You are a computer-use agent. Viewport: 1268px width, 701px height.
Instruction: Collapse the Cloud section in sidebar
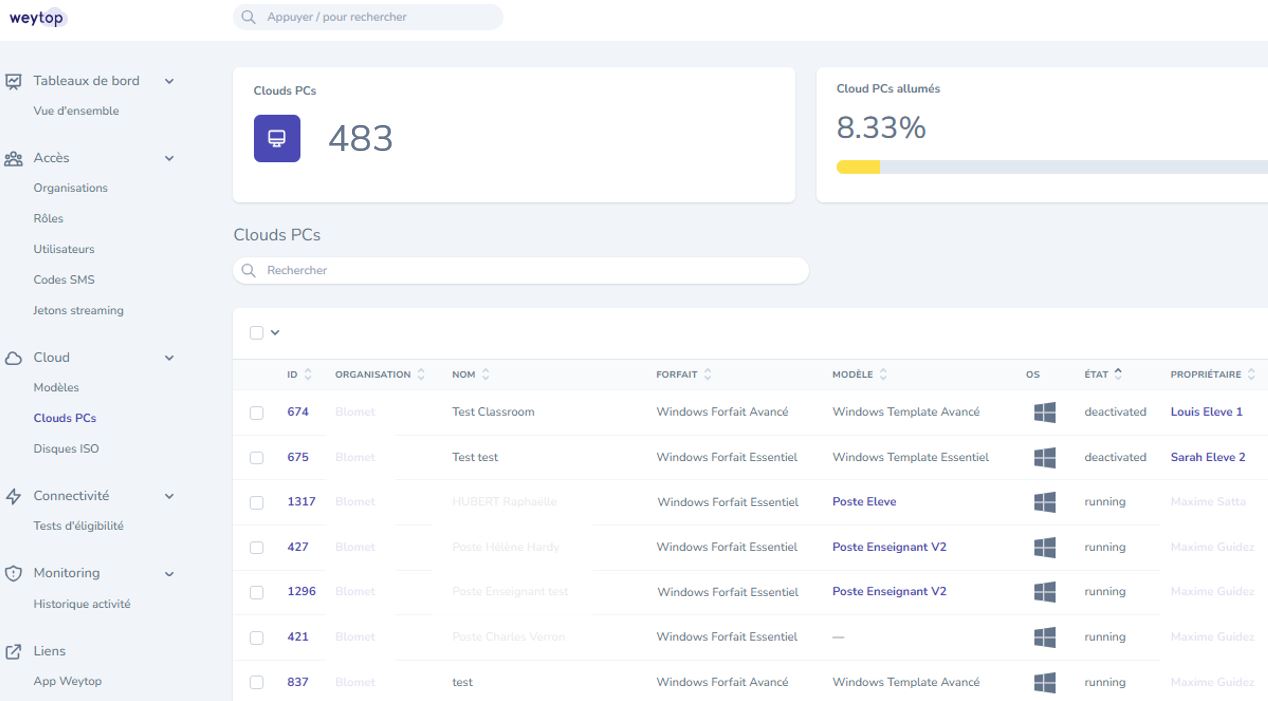tap(168, 357)
